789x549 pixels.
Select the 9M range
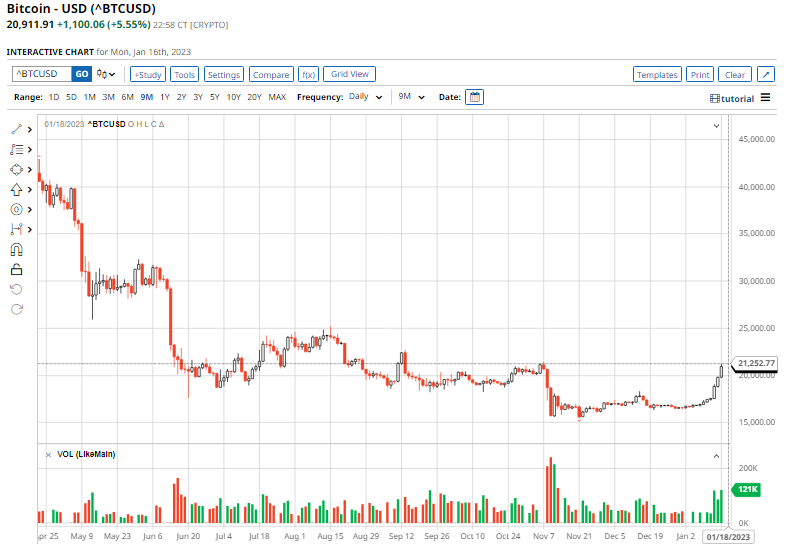pyautogui.click(x=146, y=97)
